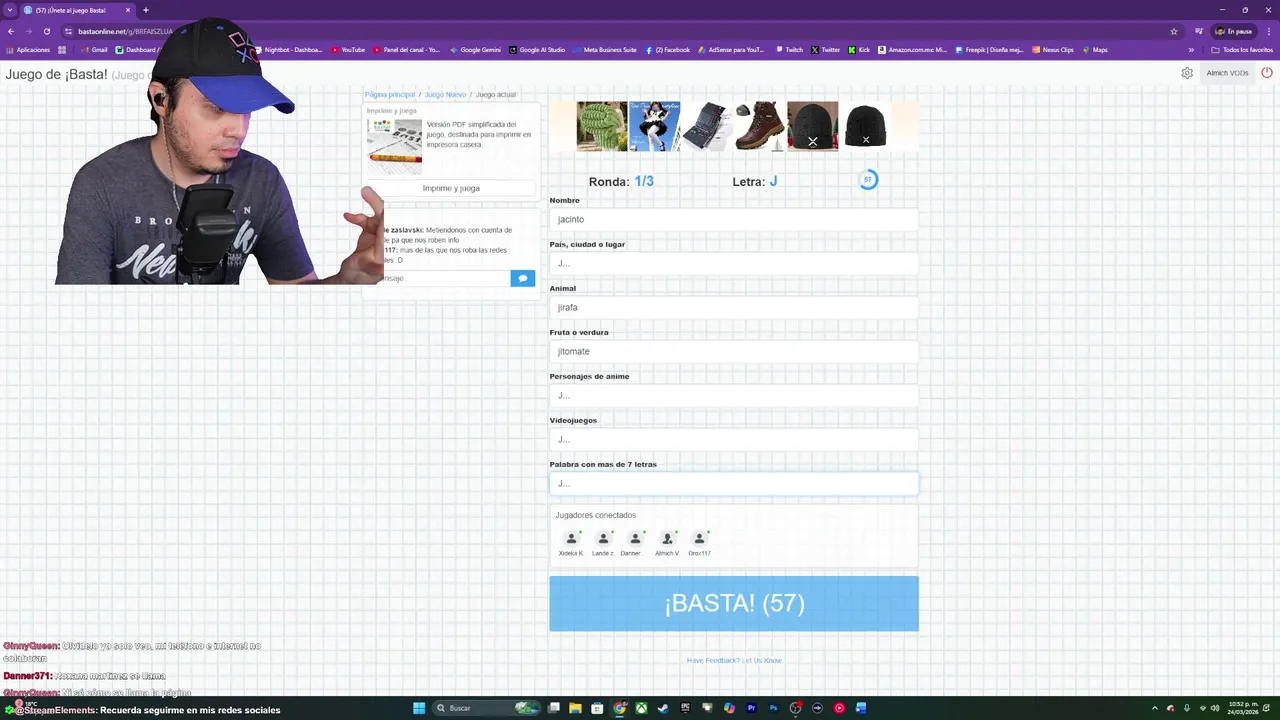Open the Maps bookmark

(x=1095, y=50)
